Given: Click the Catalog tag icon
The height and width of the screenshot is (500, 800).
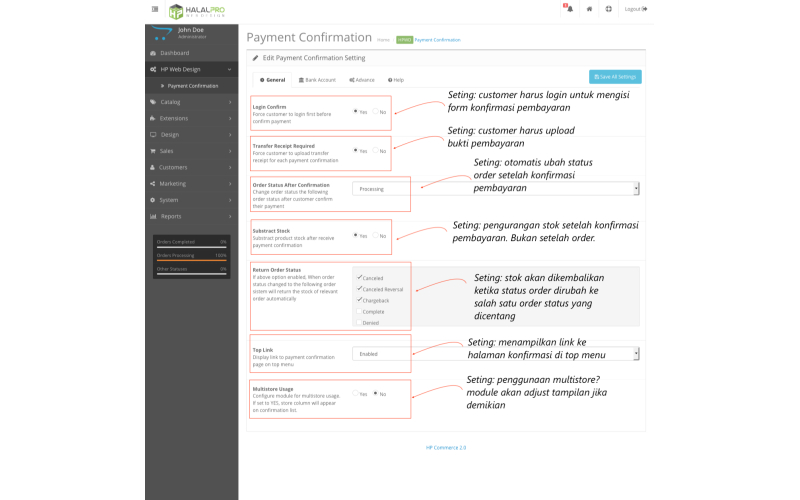Looking at the screenshot, I should click(x=153, y=102).
